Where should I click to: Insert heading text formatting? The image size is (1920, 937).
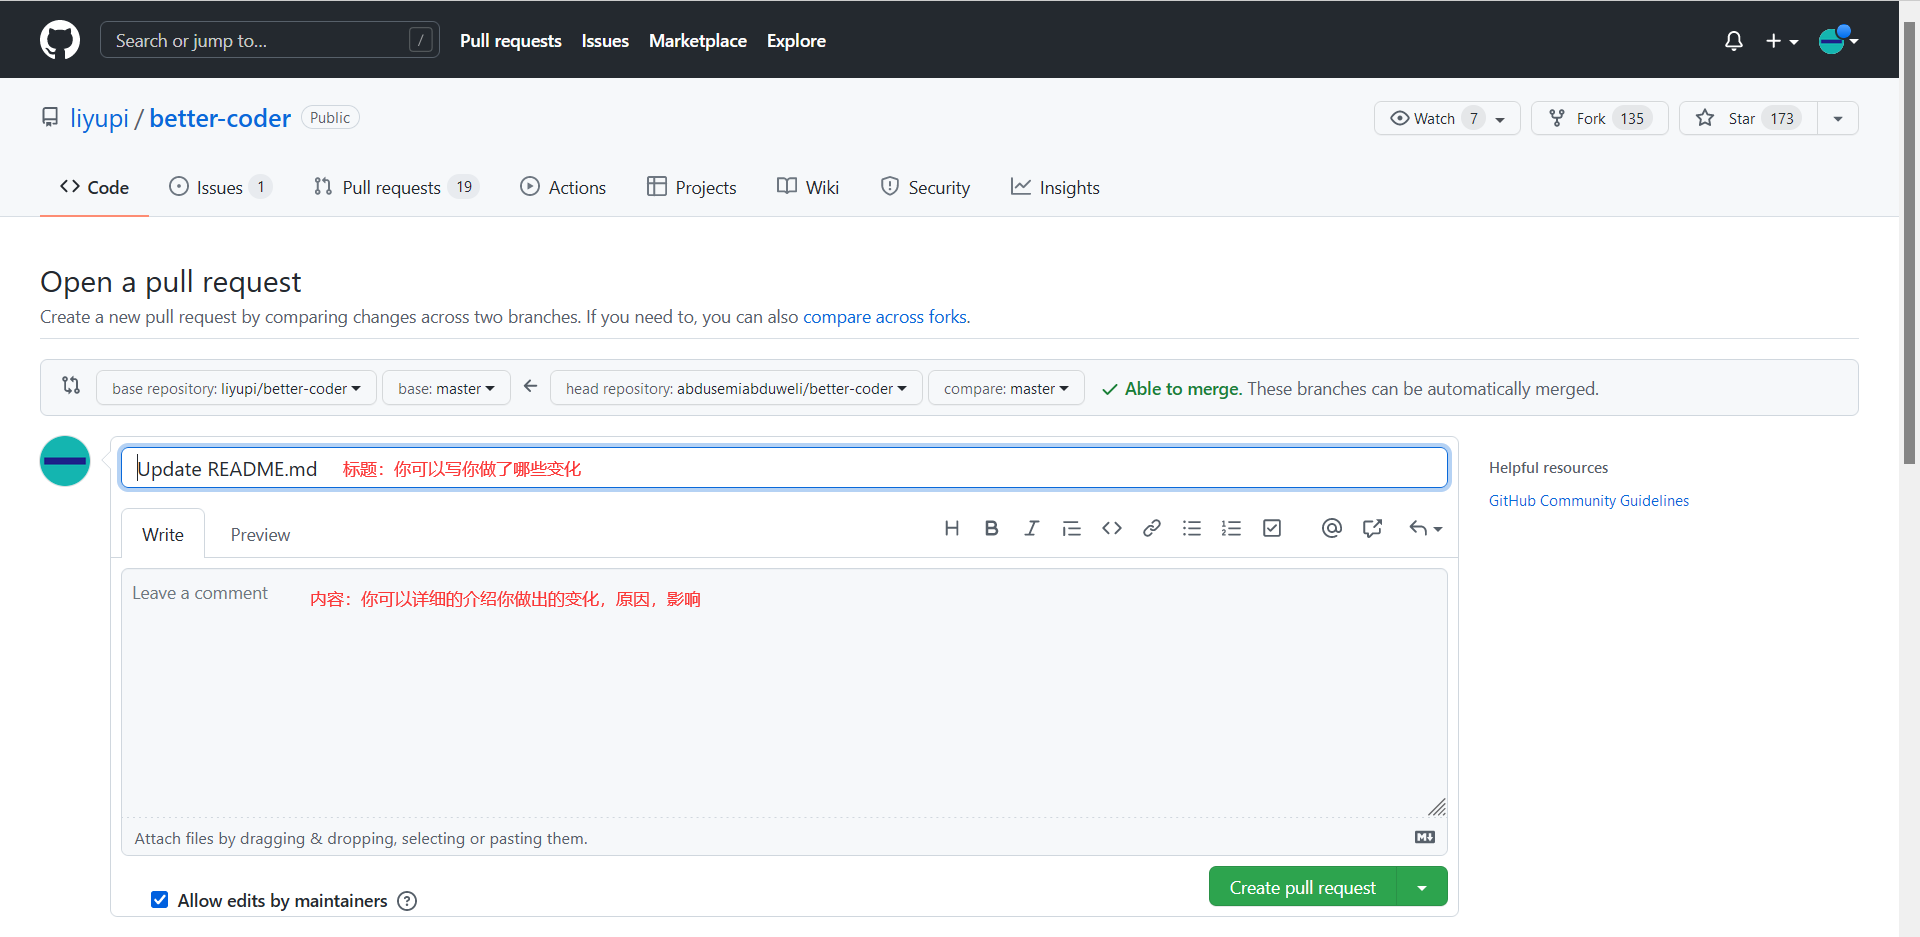coord(952,528)
